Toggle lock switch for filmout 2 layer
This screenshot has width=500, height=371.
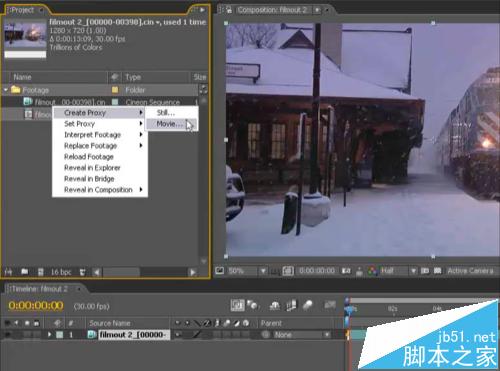coord(36,334)
